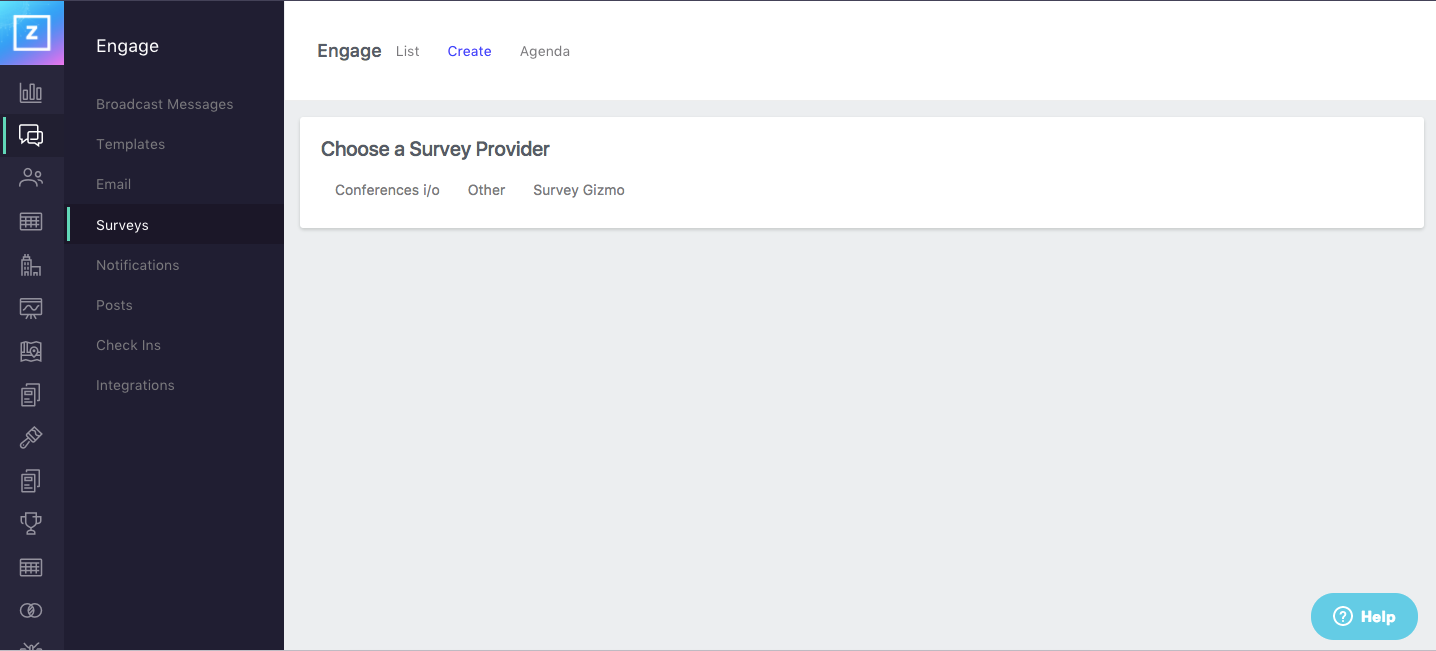Open the presentation board chart icon
This screenshot has width=1436, height=651.
tap(31, 308)
